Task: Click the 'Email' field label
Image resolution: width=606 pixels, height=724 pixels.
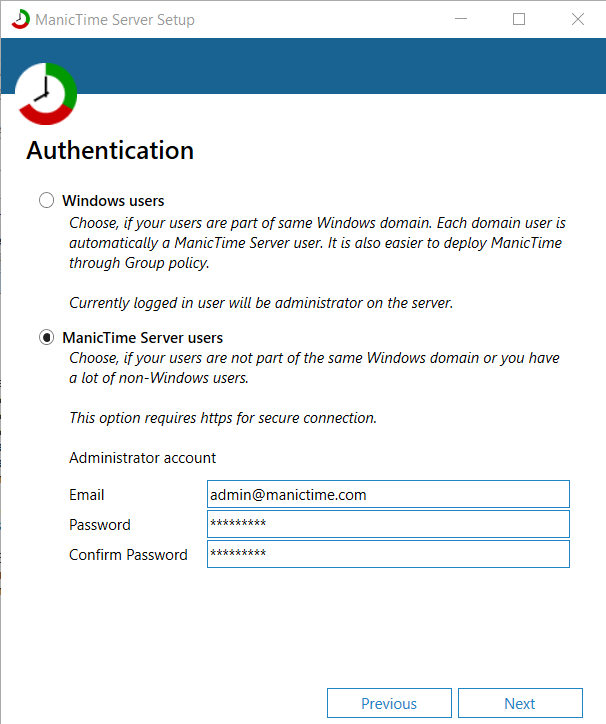Action: coord(86,495)
